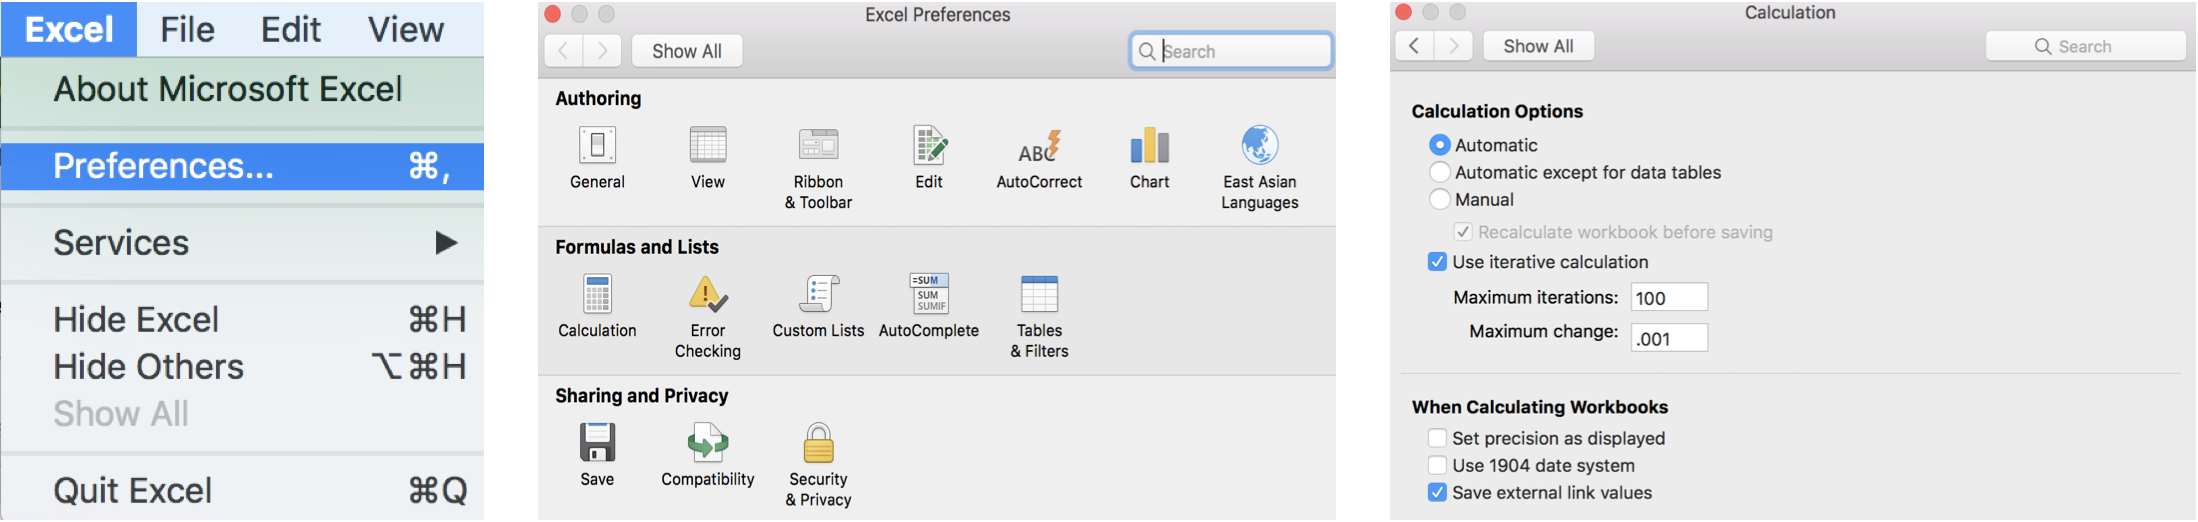Go back in Excel Preferences window
Screen dimensions: 2198x522
click(564, 51)
